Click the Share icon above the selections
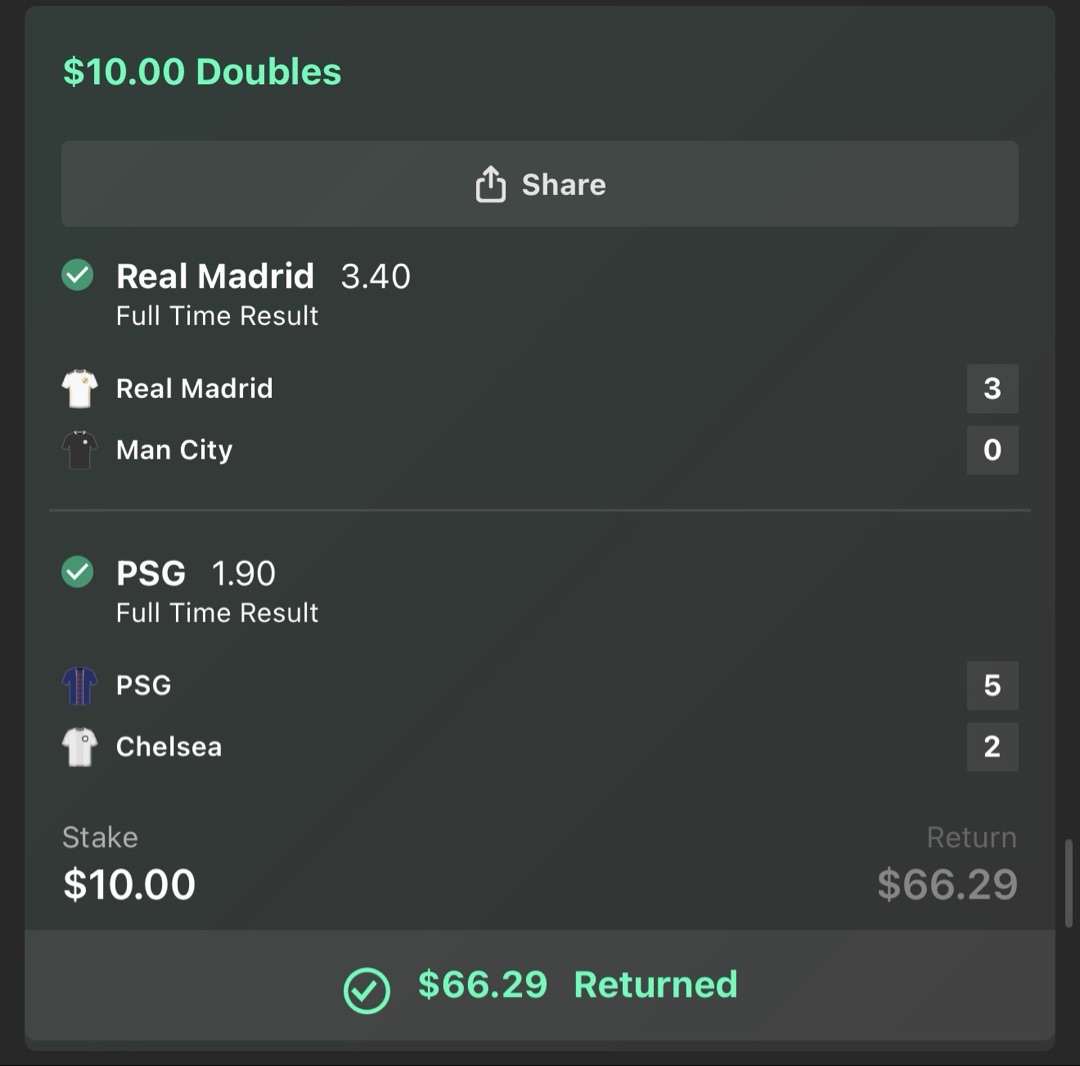The height and width of the screenshot is (1066, 1080). click(x=490, y=184)
